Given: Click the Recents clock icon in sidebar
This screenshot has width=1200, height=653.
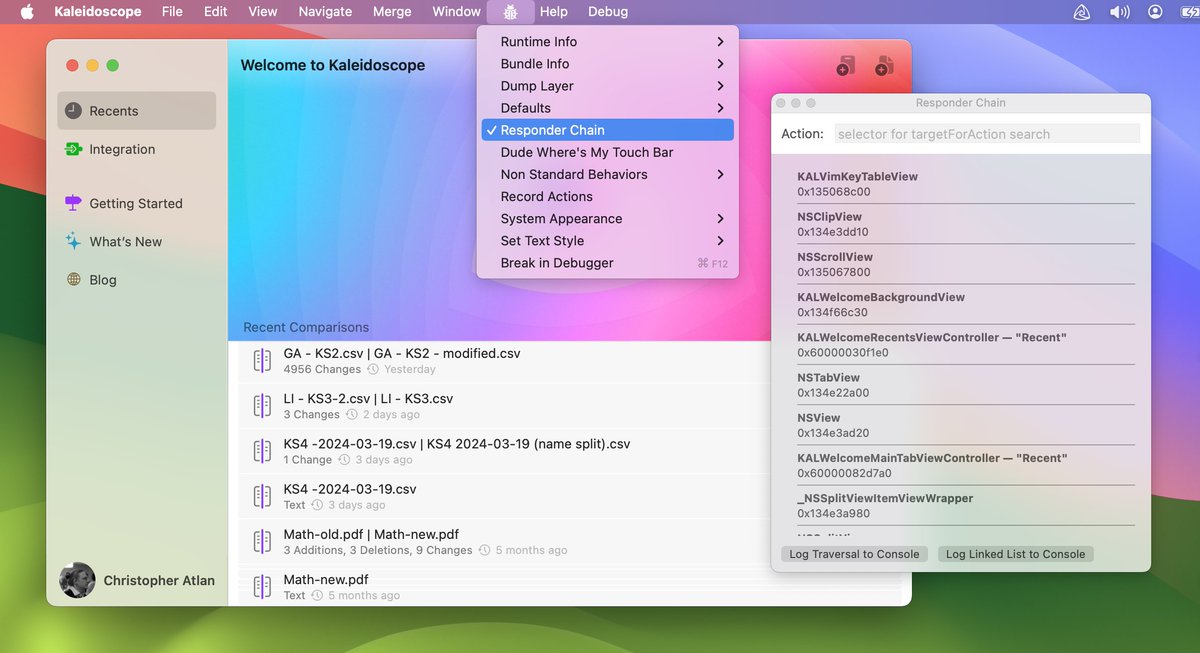Looking at the screenshot, I should [73, 111].
